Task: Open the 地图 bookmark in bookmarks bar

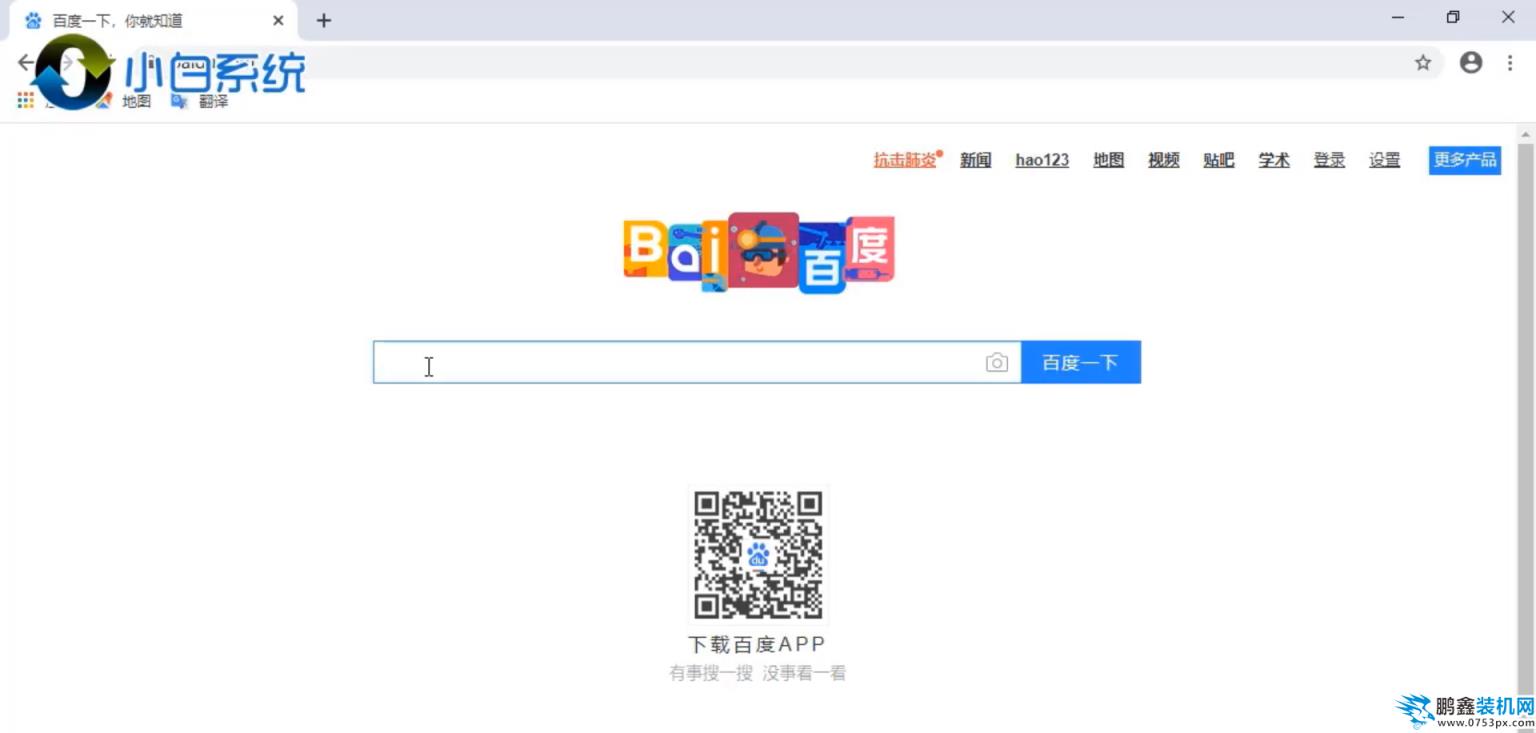Action: (124, 101)
